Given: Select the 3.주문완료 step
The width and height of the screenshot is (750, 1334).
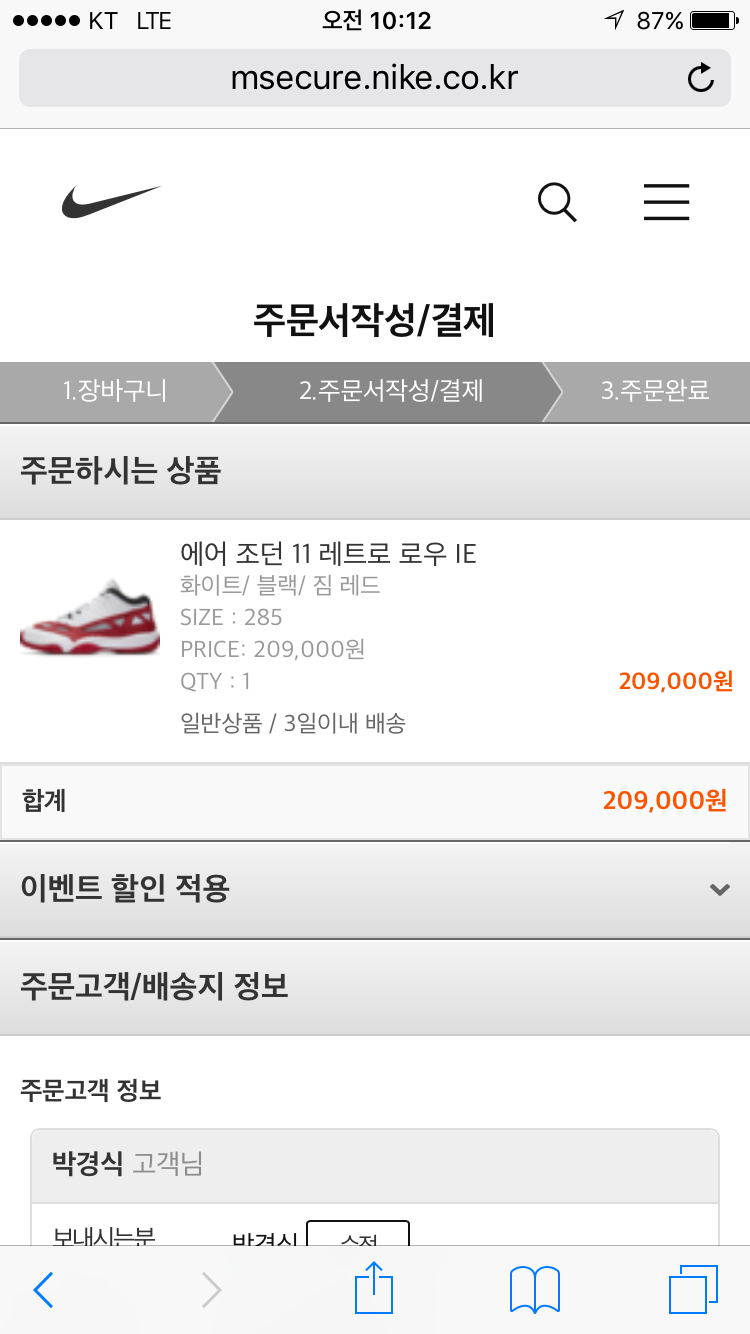Looking at the screenshot, I should point(655,391).
